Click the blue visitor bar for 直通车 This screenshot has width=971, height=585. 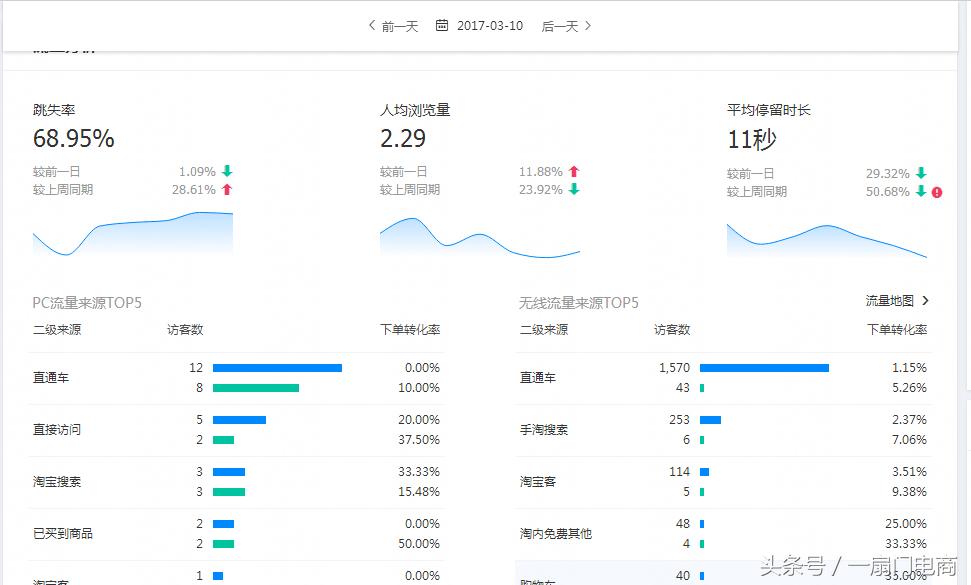click(277, 367)
